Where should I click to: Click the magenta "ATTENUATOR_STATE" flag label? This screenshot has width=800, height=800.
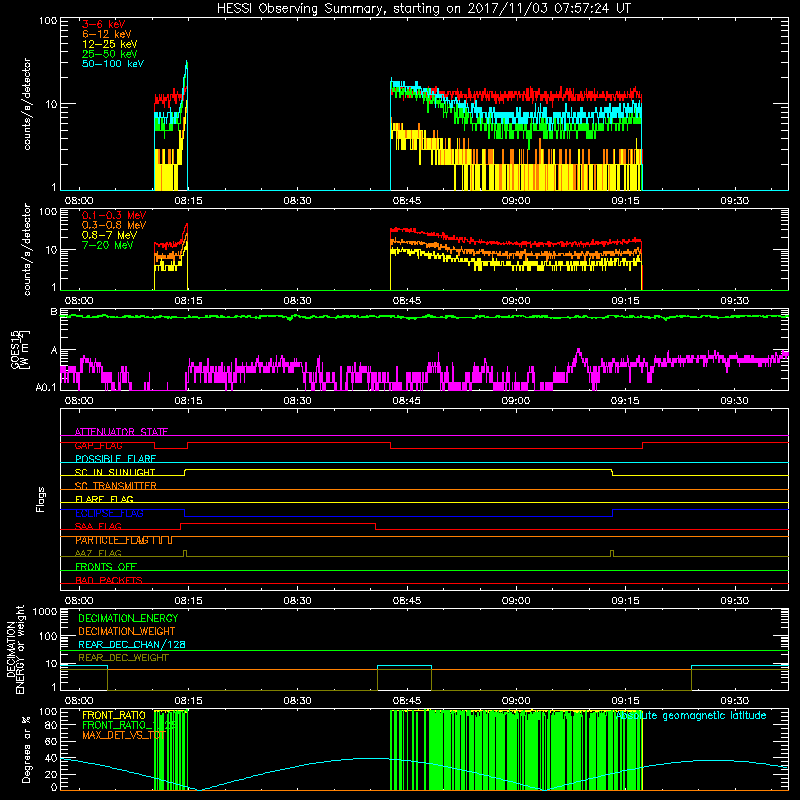[121, 432]
